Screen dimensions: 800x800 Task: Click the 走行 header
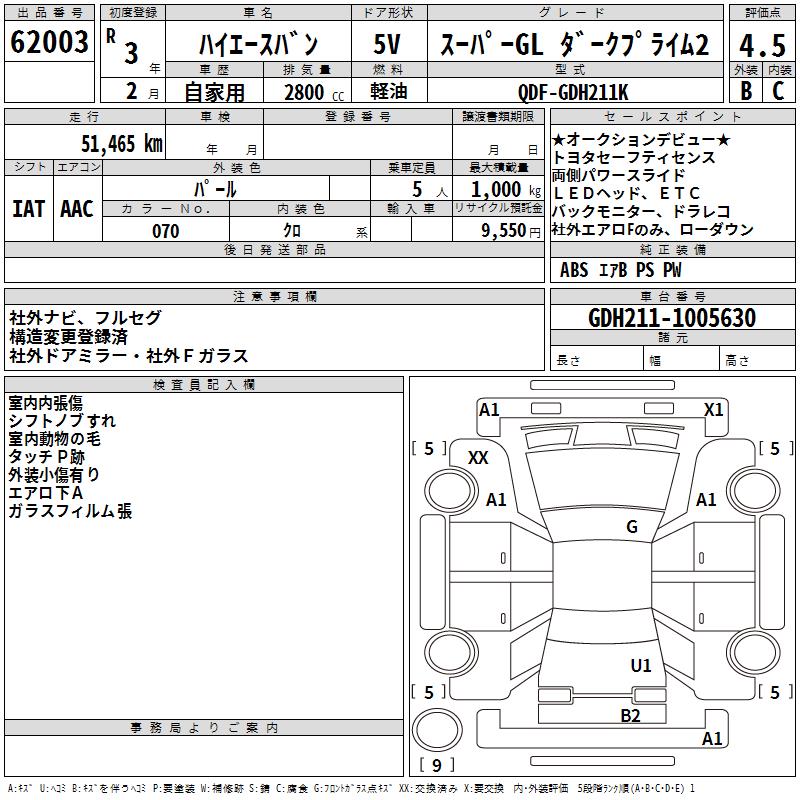click(84, 117)
